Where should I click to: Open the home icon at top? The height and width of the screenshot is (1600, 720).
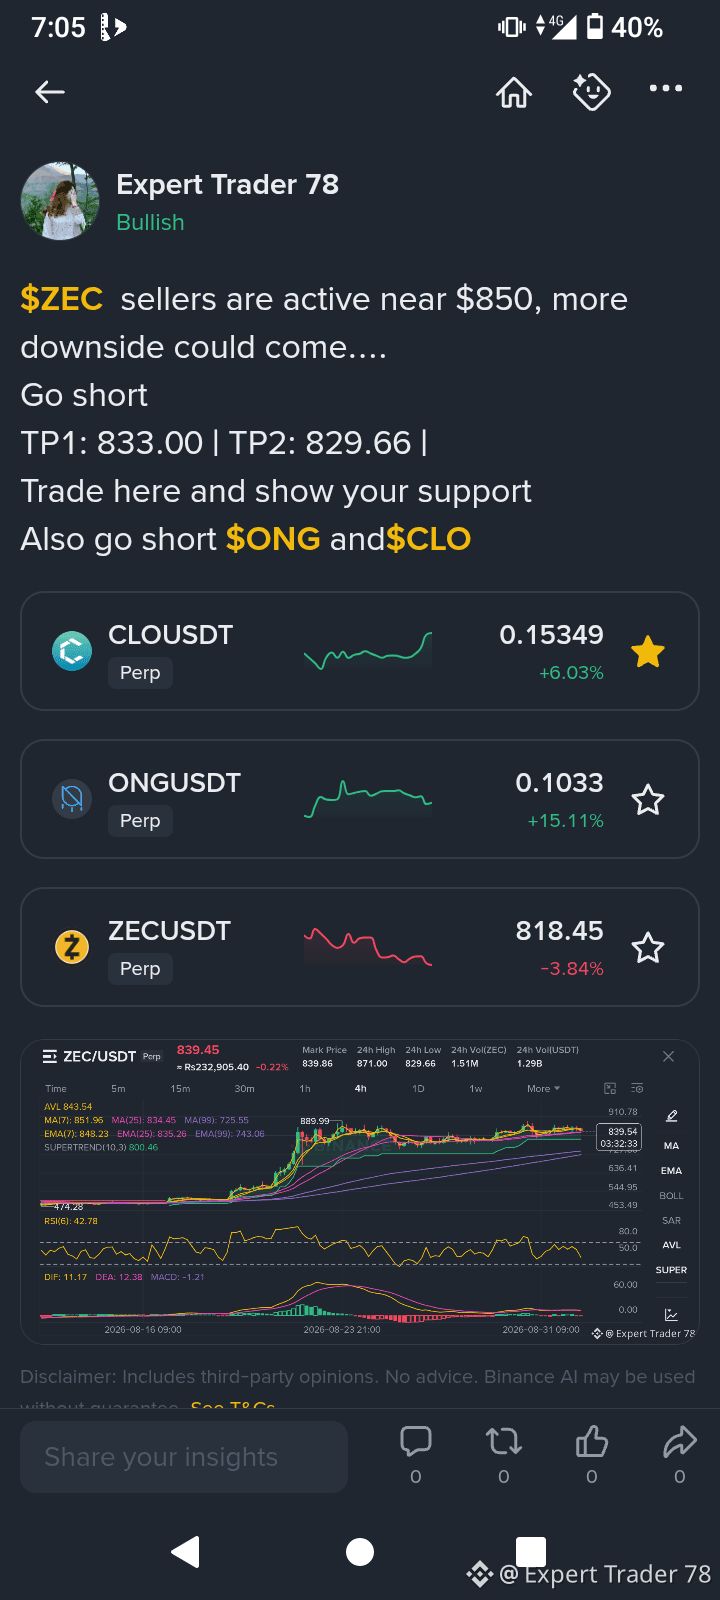point(514,92)
